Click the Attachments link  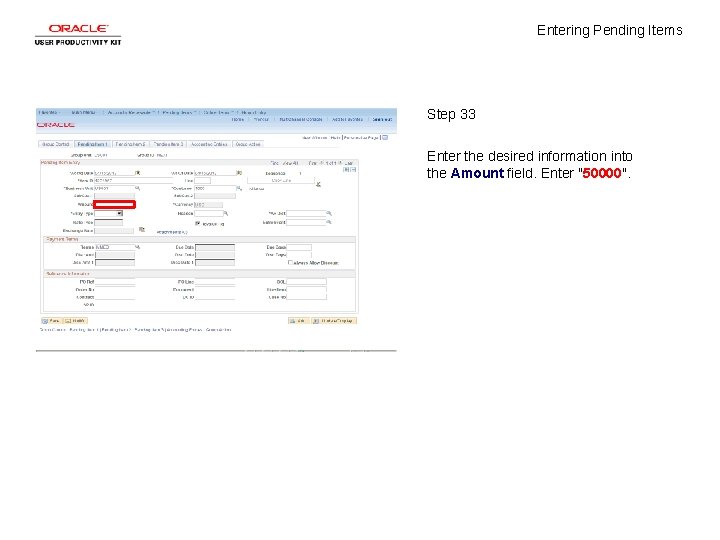(172, 232)
